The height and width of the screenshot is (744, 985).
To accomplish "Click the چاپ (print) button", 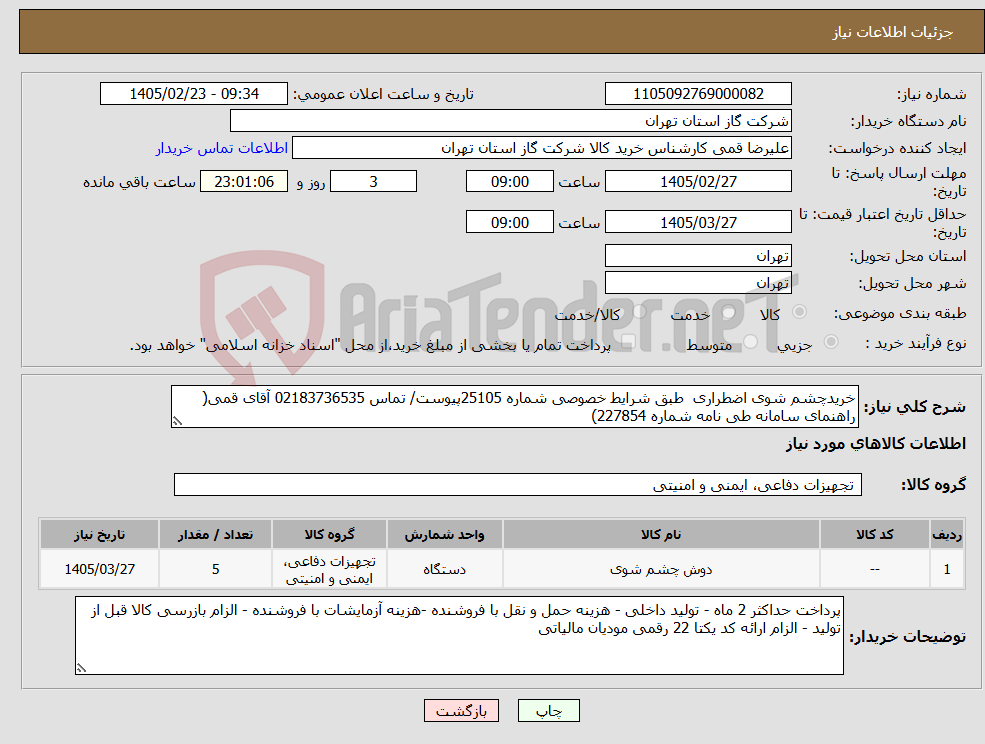I will [548, 711].
